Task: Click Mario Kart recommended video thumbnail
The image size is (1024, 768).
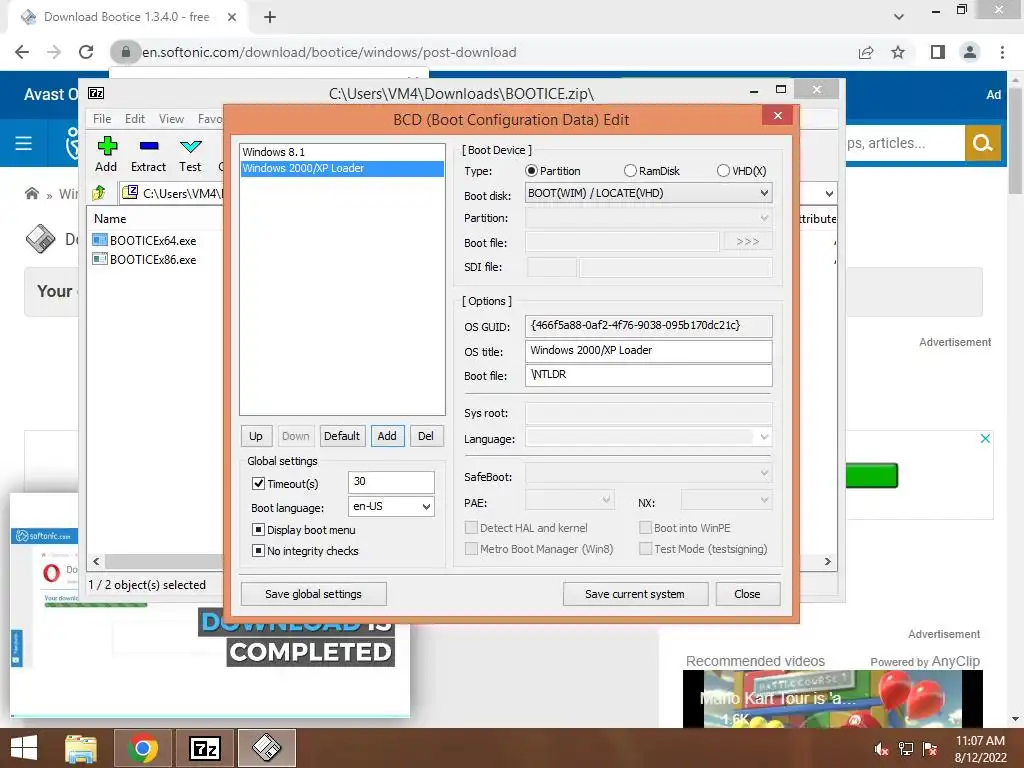Action: pos(833,699)
